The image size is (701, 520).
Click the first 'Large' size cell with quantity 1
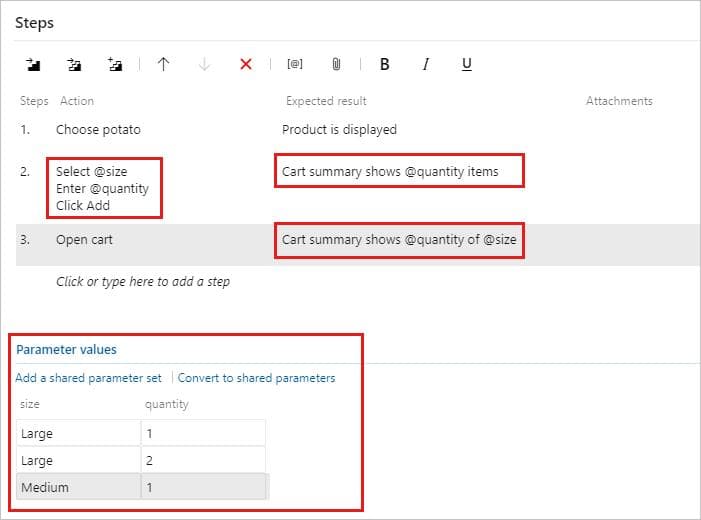[x=78, y=433]
